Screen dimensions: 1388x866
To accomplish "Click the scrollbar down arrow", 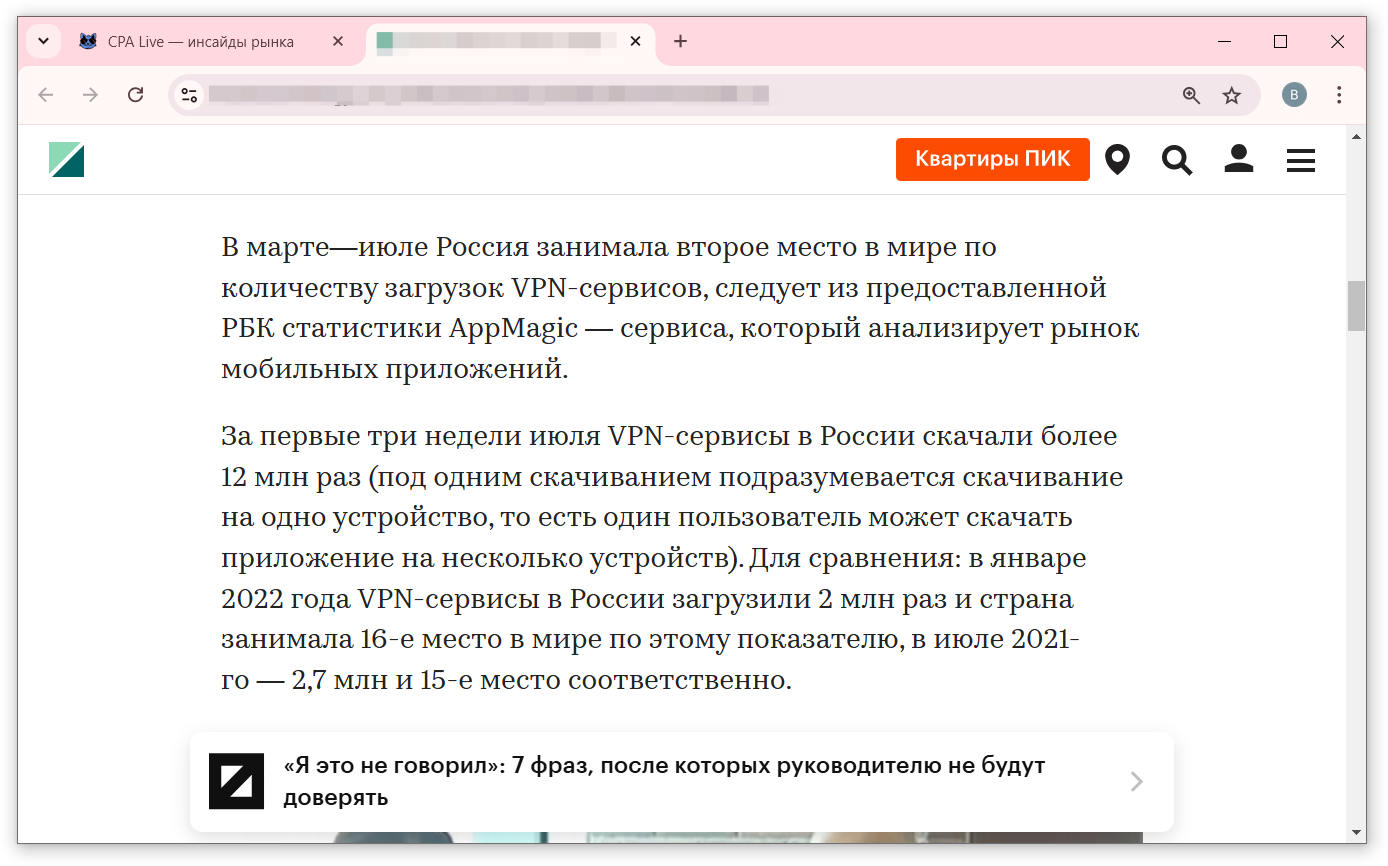I will coord(1356,832).
